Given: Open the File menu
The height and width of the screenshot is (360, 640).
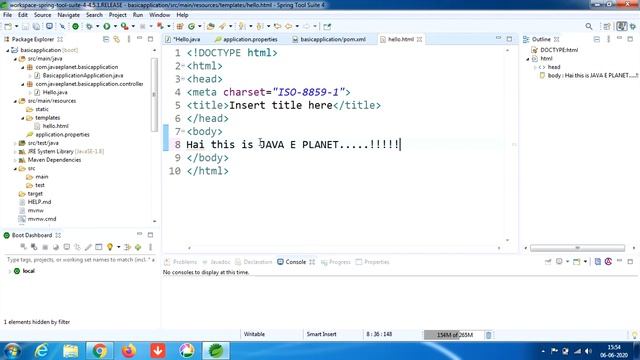Looking at the screenshot, I should pos(7,15).
